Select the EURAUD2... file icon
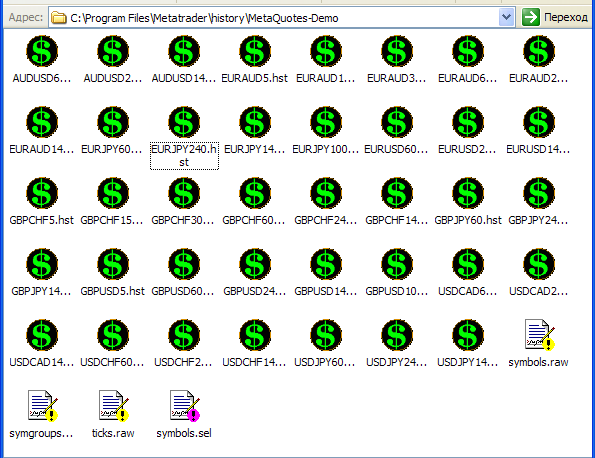This screenshot has height=458, width=595. (539, 51)
